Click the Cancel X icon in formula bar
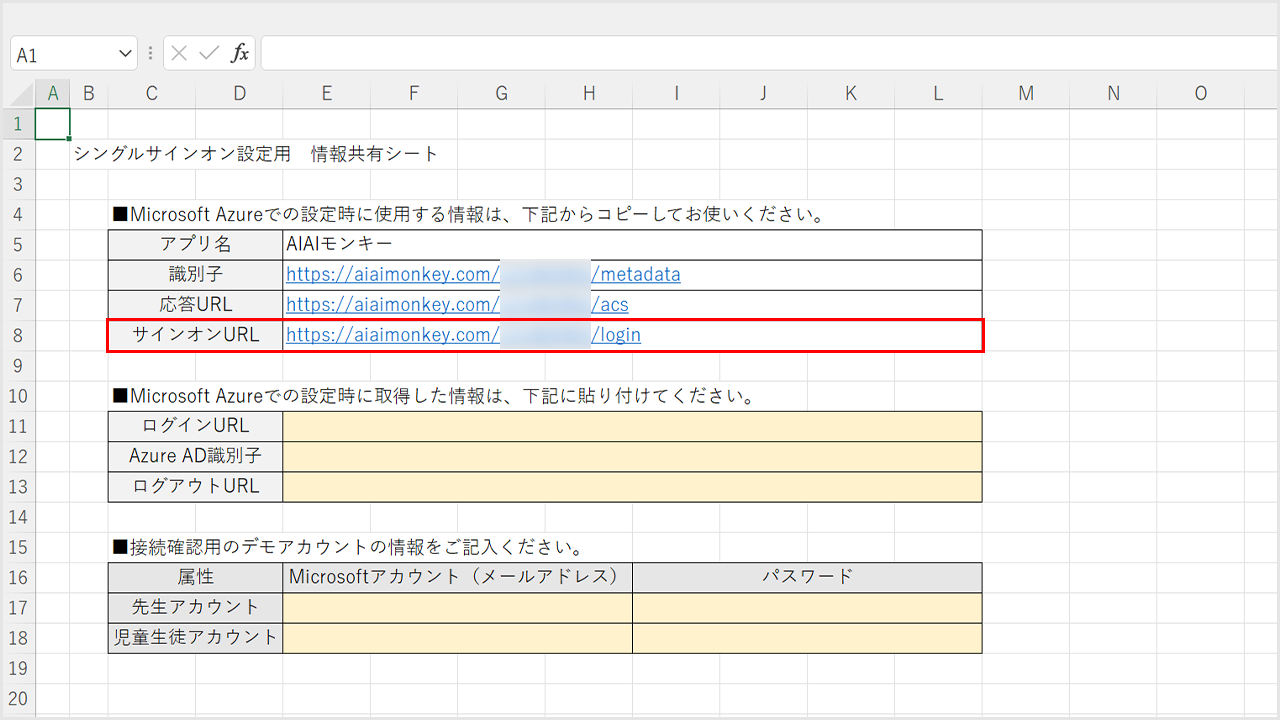 179,54
